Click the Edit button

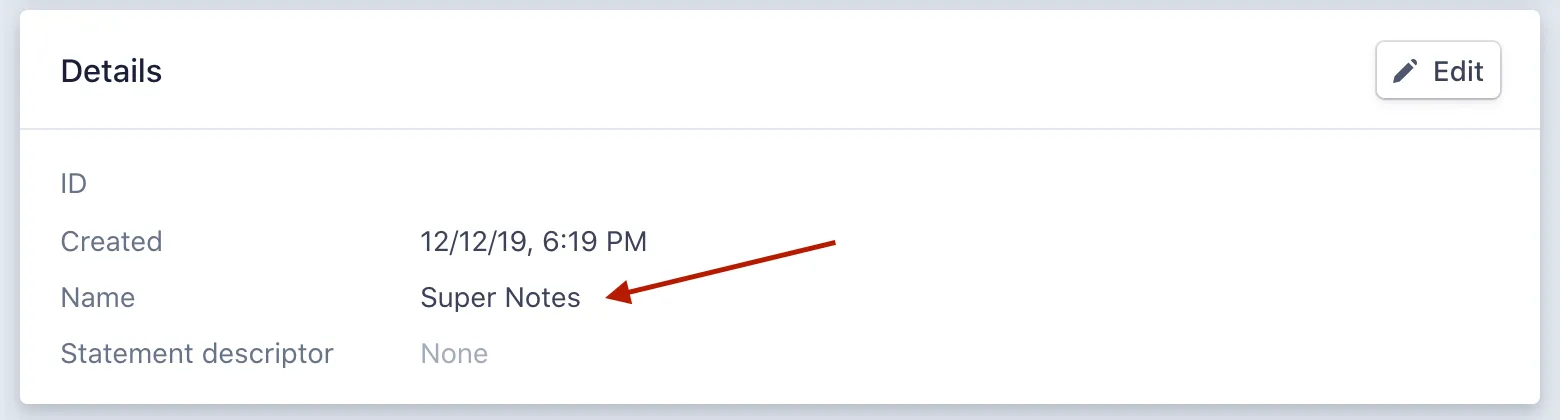(1438, 71)
